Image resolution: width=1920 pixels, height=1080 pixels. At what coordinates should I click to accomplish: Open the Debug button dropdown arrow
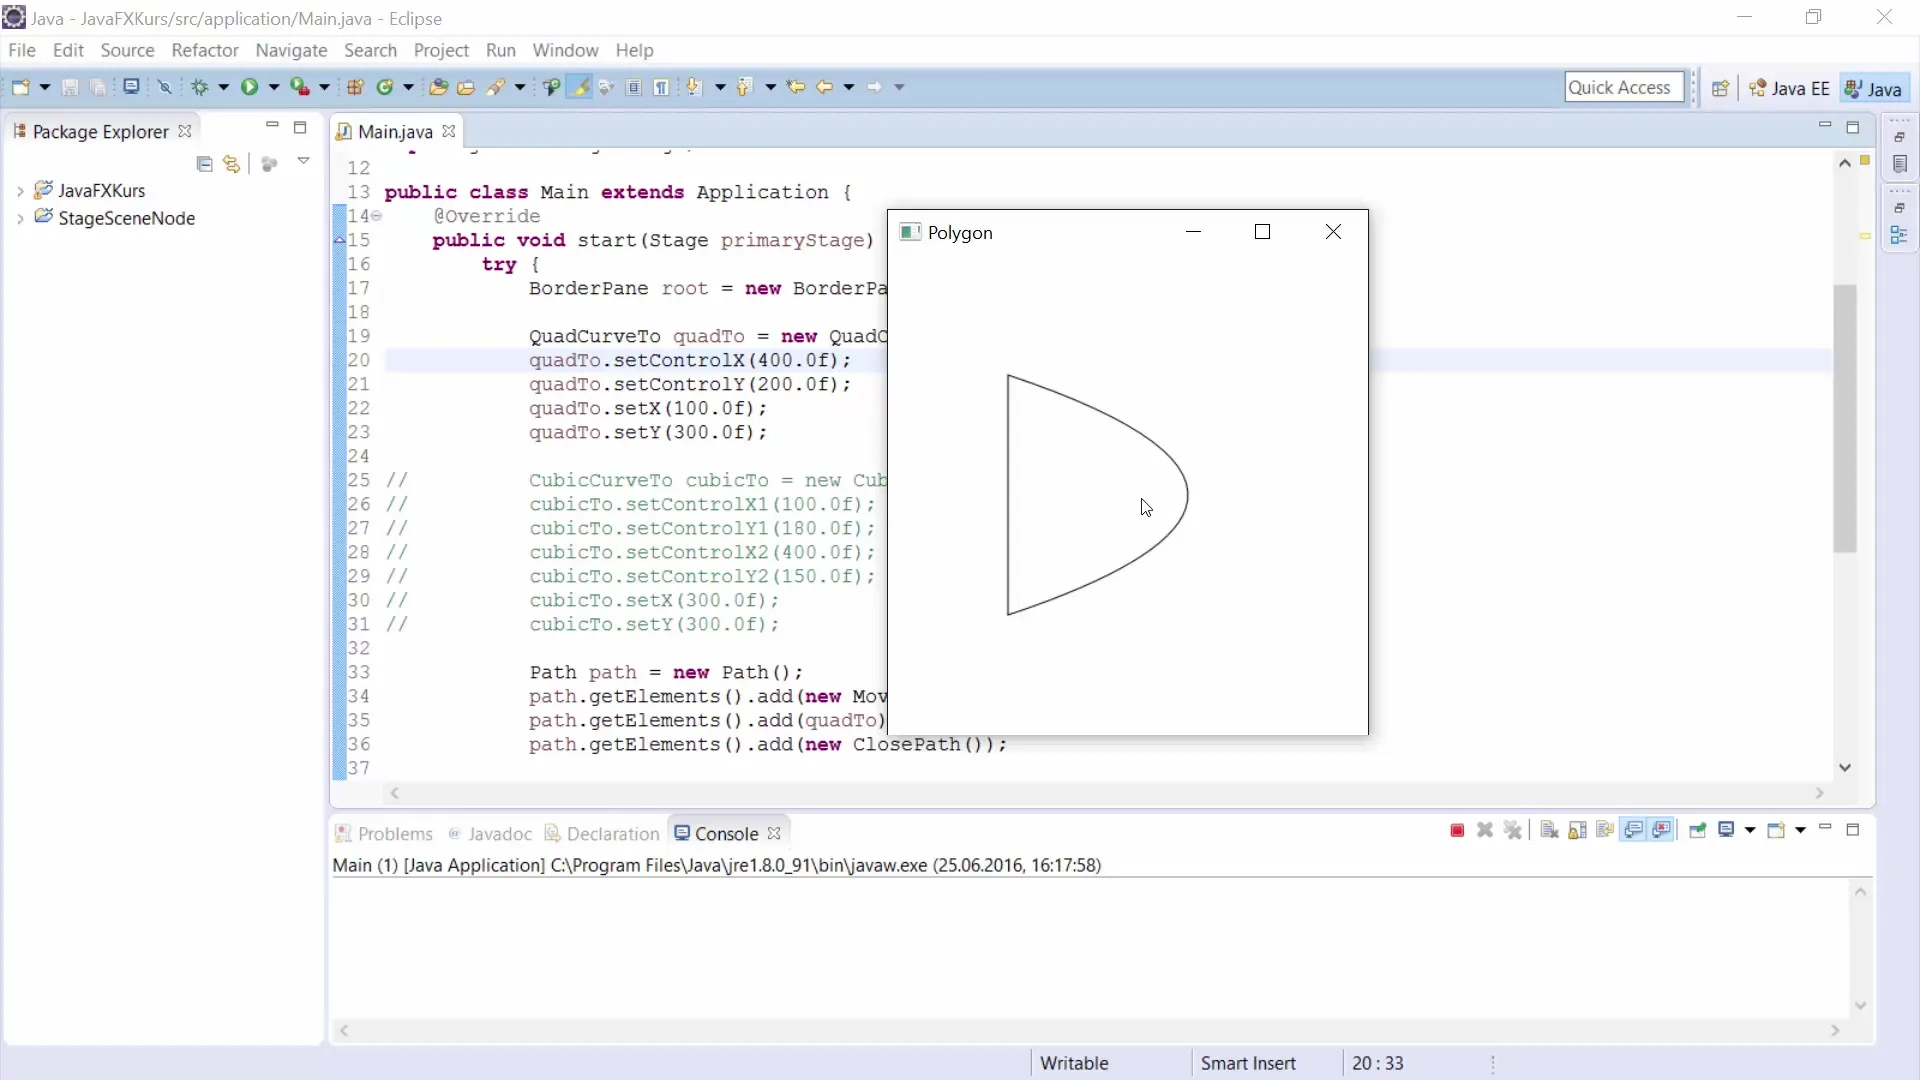point(223,87)
